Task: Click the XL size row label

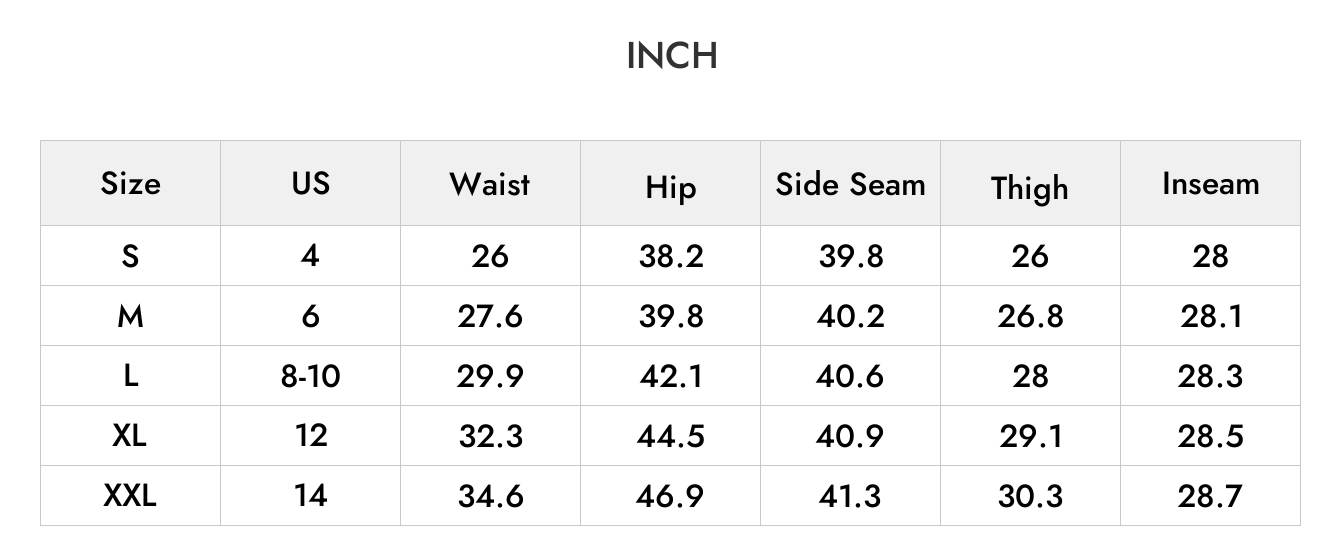Action: [x=130, y=435]
